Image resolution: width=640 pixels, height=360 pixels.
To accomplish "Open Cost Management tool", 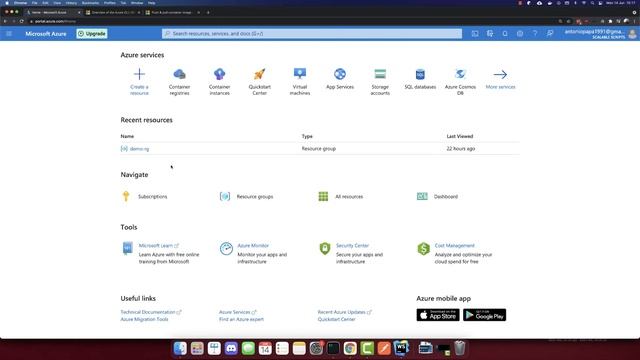I will (454, 245).
